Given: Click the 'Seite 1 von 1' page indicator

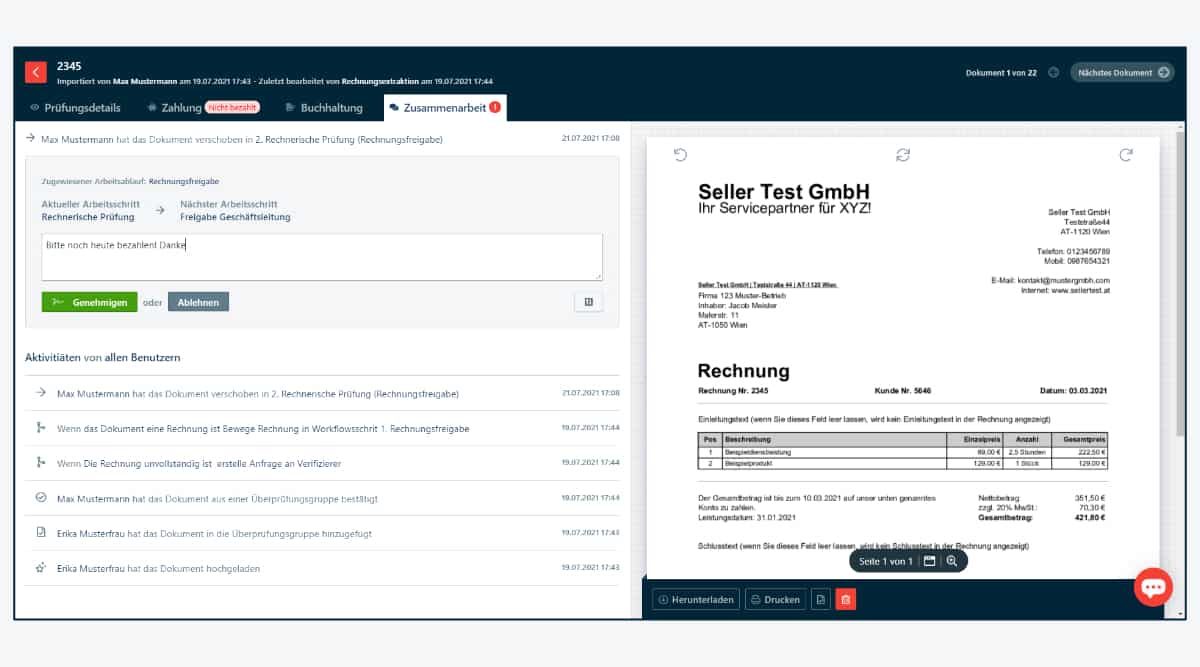Looking at the screenshot, I should tap(885, 562).
